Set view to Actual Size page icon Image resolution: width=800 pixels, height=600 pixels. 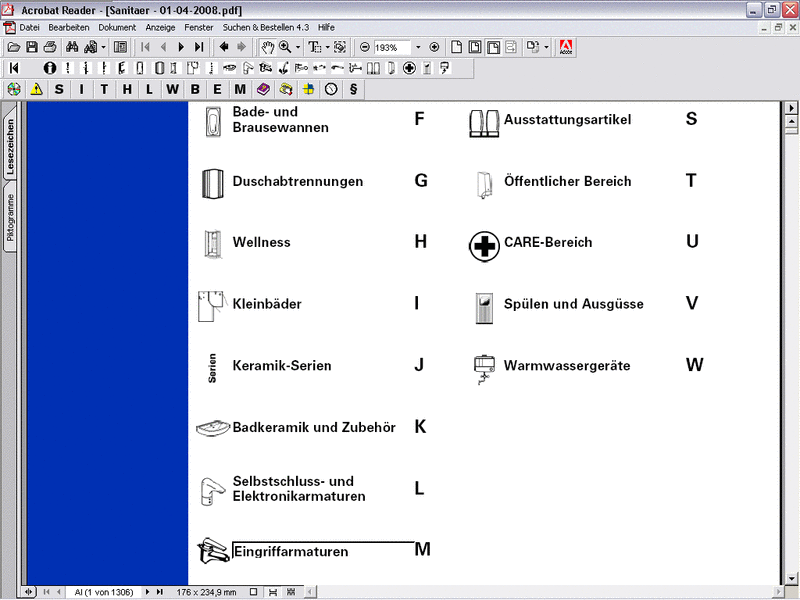tap(457, 47)
